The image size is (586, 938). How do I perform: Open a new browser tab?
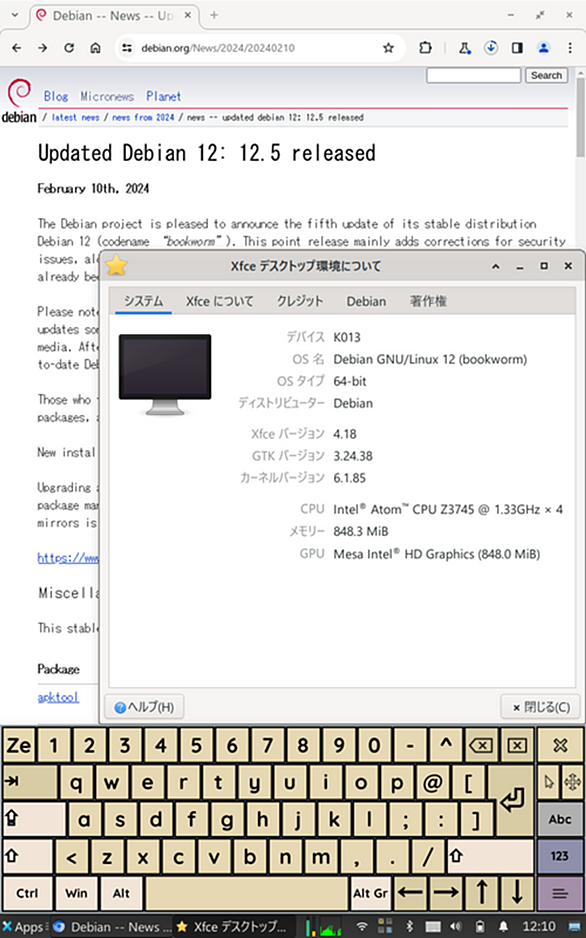tap(214, 15)
